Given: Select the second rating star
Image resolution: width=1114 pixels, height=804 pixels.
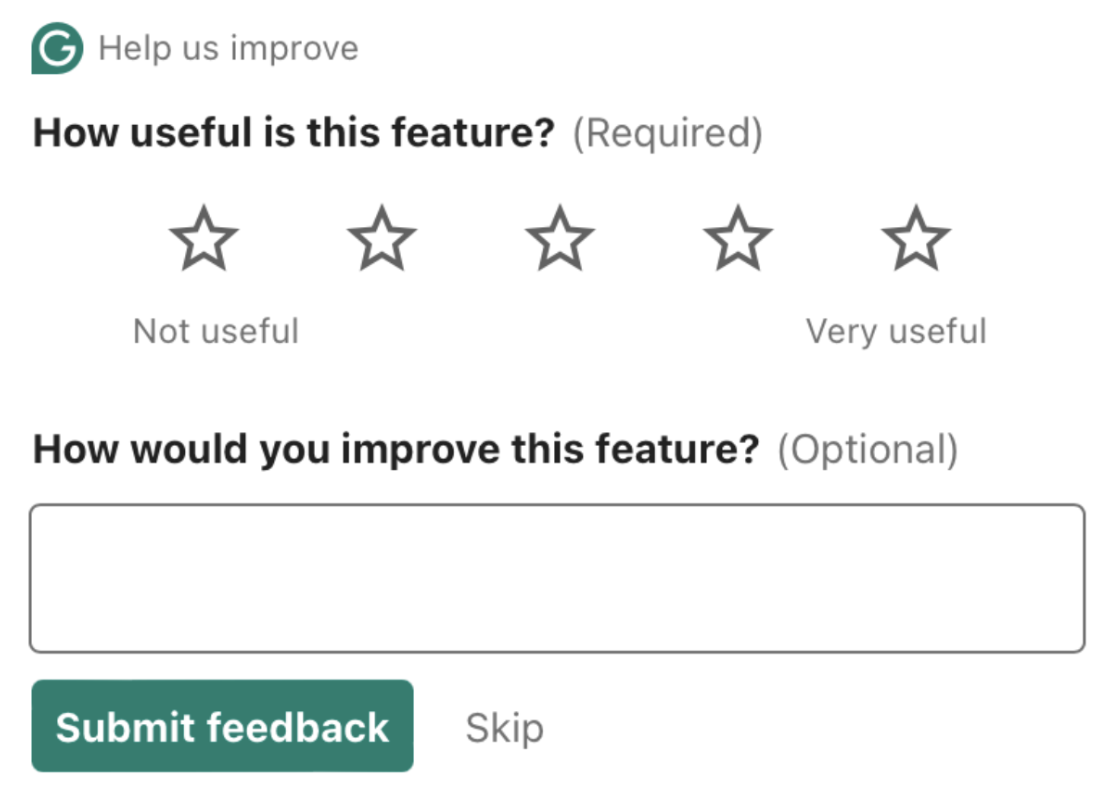Looking at the screenshot, I should (x=382, y=239).
